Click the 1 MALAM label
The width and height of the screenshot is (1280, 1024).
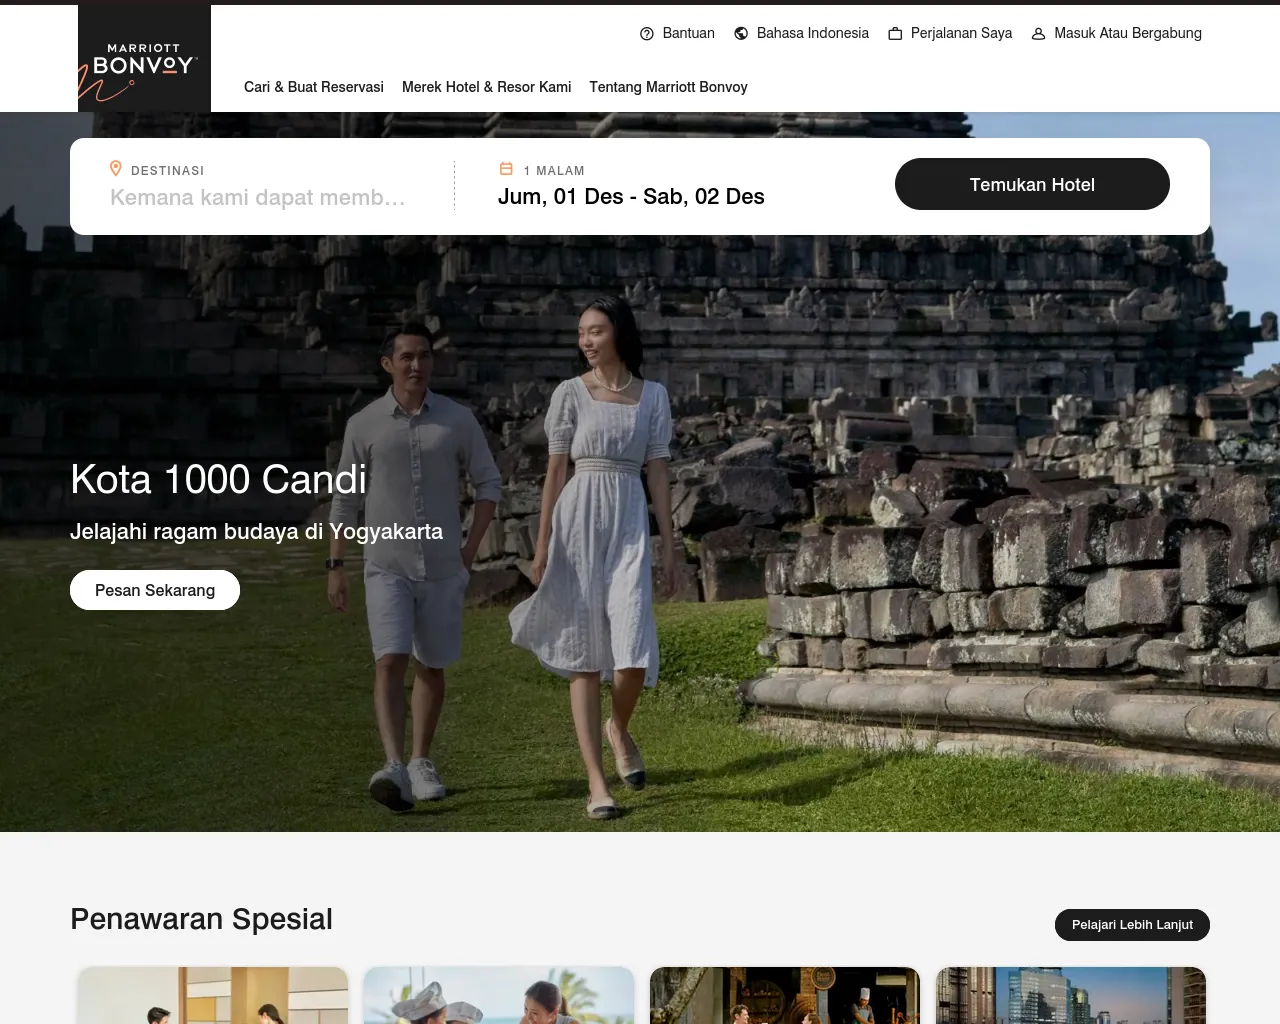tap(554, 171)
